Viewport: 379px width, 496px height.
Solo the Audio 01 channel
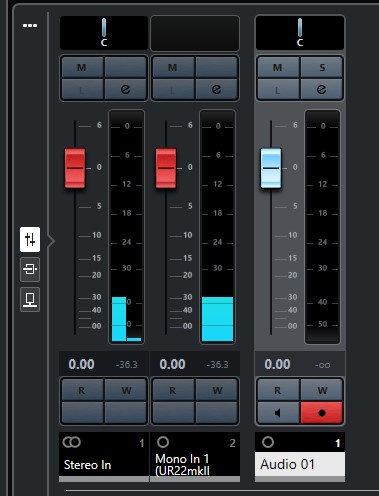click(x=322, y=68)
